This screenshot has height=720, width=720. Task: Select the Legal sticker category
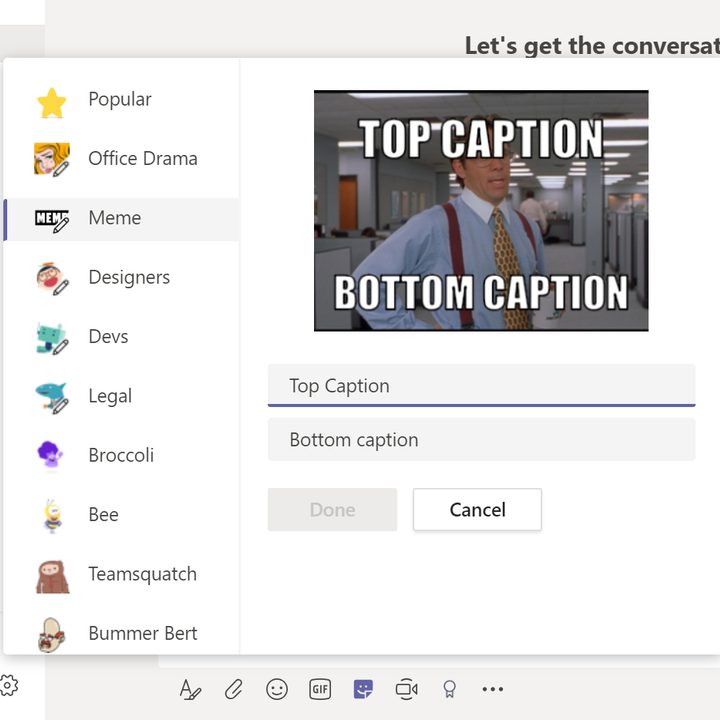[x=121, y=397]
